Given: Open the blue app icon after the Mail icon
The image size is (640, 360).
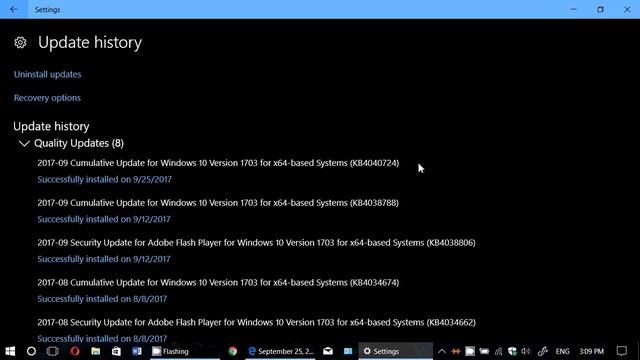Looking at the screenshot, I should tap(348, 351).
